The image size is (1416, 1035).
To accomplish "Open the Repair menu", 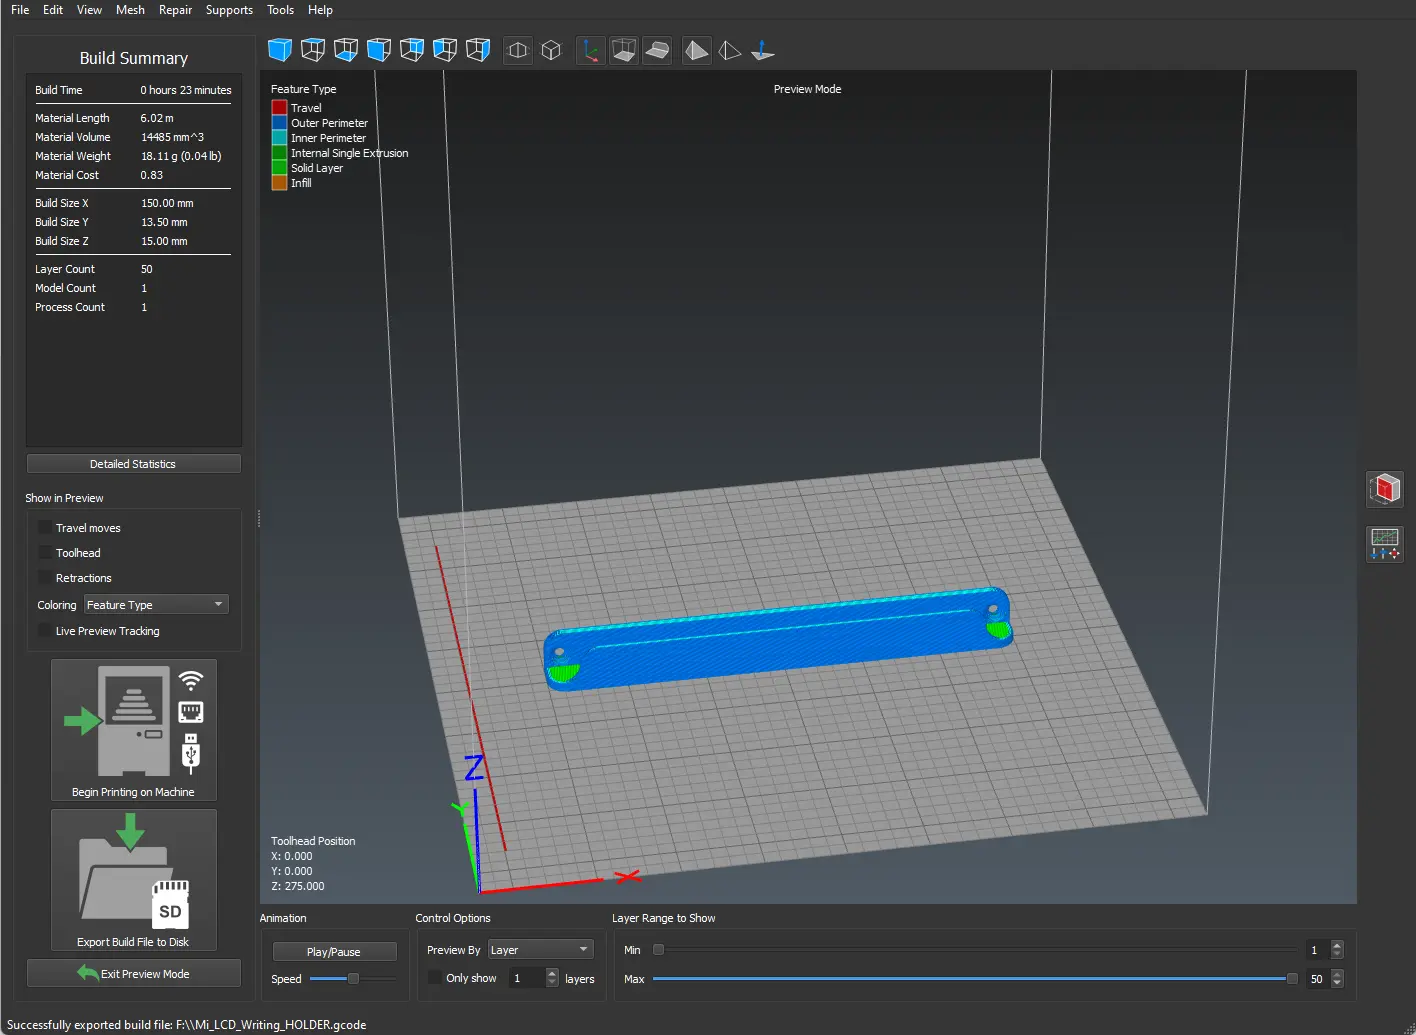I will click(x=175, y=10).
